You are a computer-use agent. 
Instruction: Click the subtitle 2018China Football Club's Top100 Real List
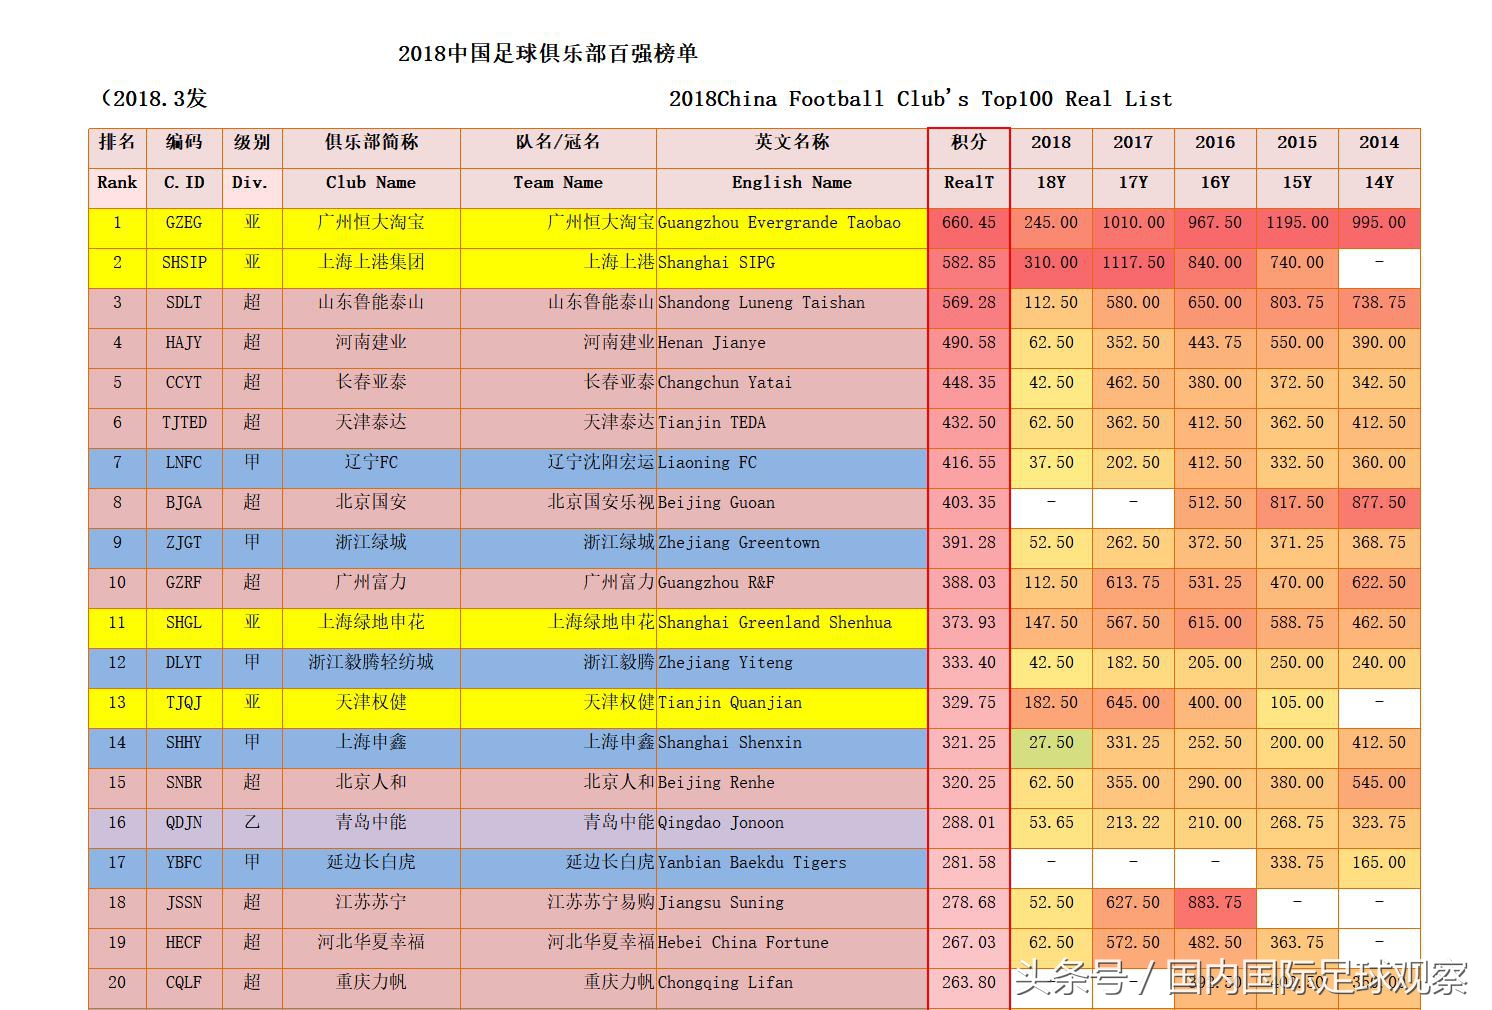pos(920,99)
